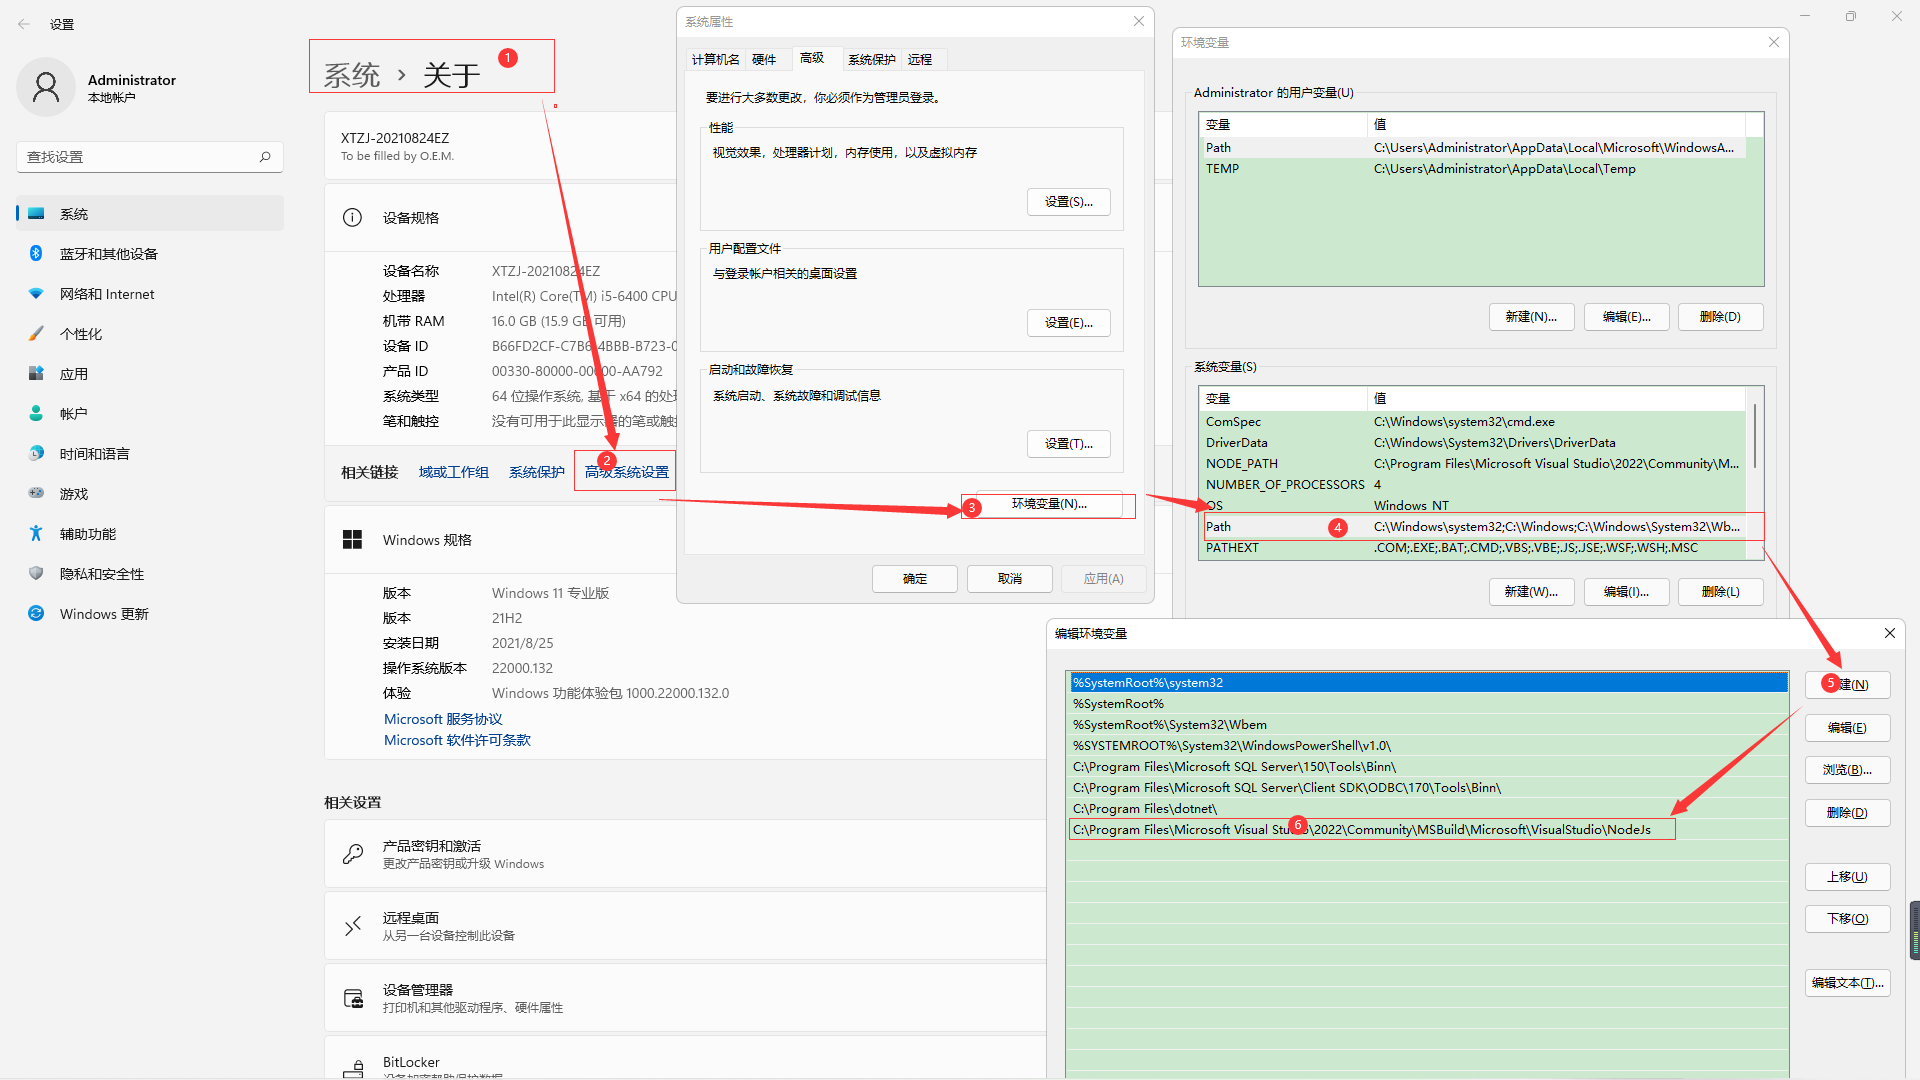Select the Accessibility figure icon
Screen dimensions: 1920x1080
pyautogui.click(x=36, y=534)
